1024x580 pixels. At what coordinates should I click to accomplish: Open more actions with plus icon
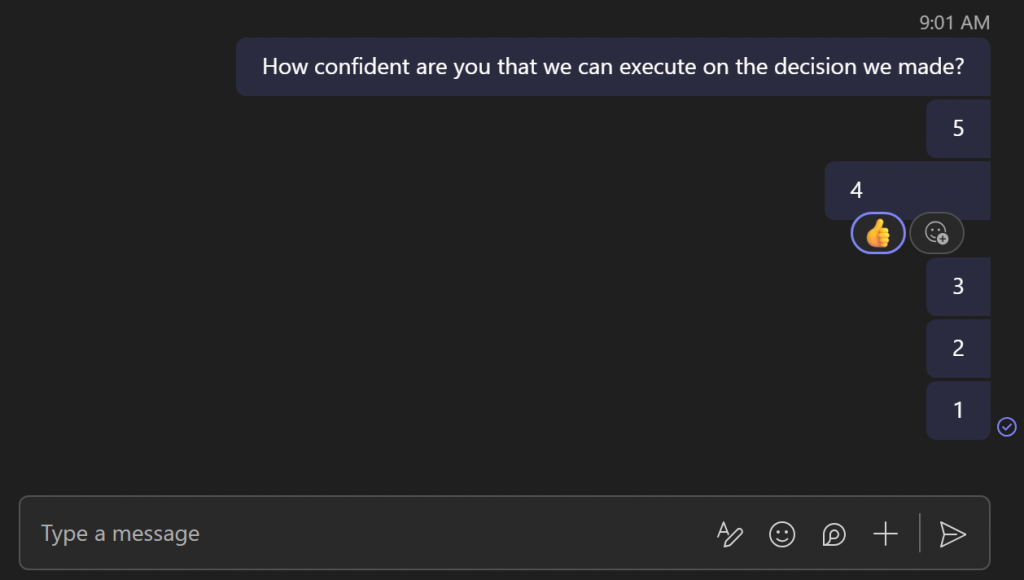pos(885,534)
